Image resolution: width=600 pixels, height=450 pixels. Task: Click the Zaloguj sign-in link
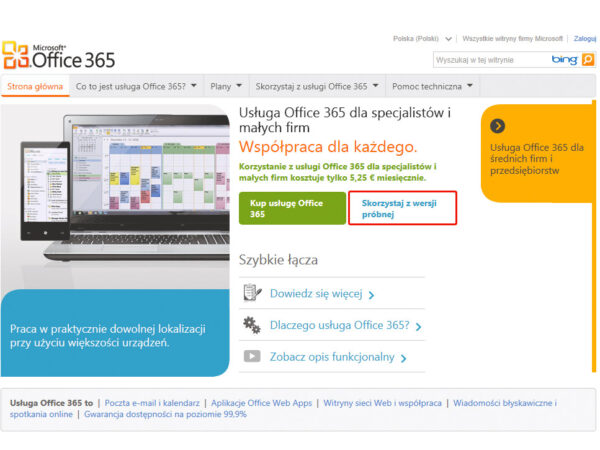(x=585, y=39)
